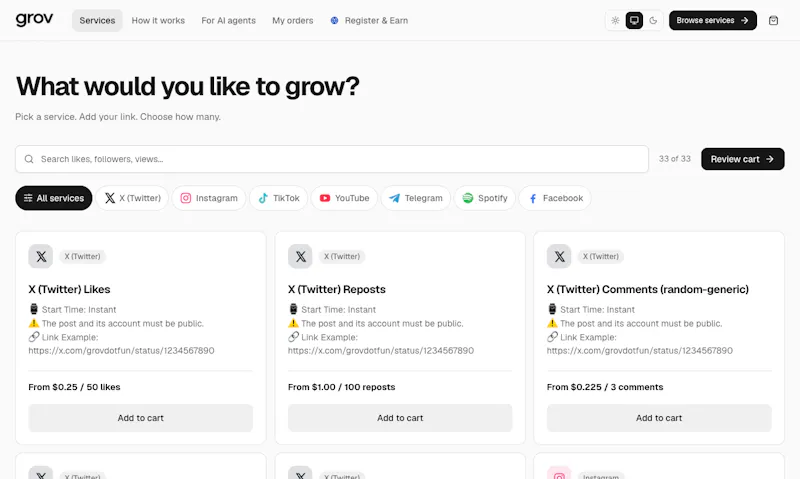Switch to light theme sun icon
The image size is (800, 479).
pos(615,20)
